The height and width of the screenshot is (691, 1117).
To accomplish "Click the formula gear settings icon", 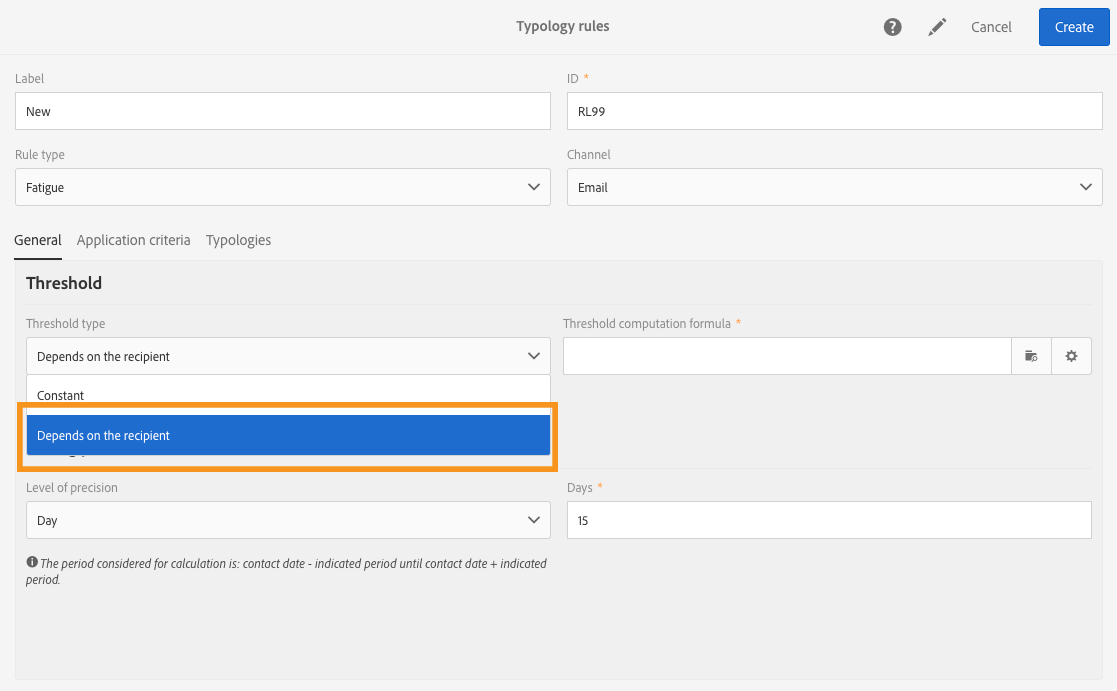I will (1071, 356).
